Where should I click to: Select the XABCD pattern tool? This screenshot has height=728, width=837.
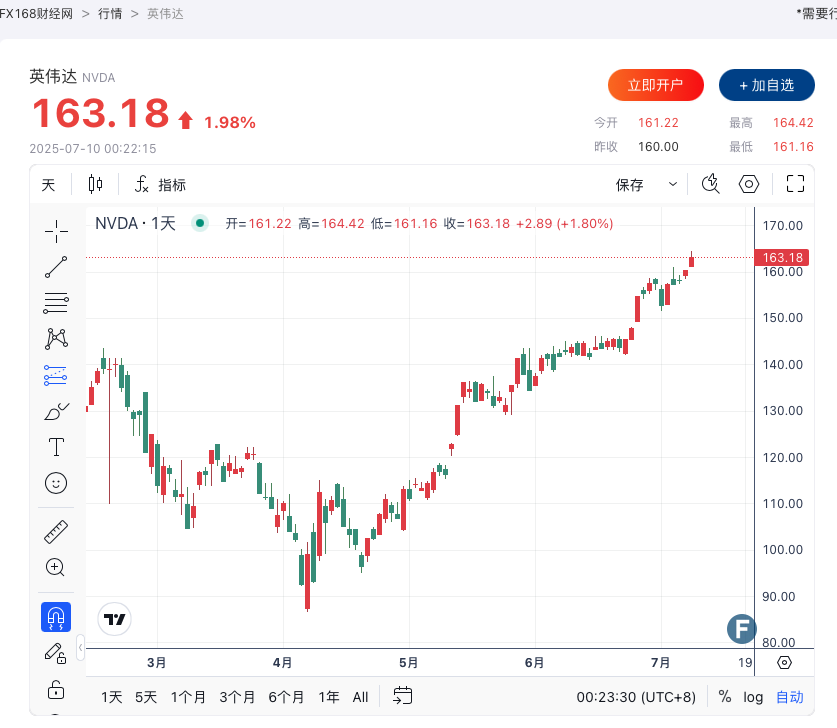pyautogui.click(x=56, y=339)
